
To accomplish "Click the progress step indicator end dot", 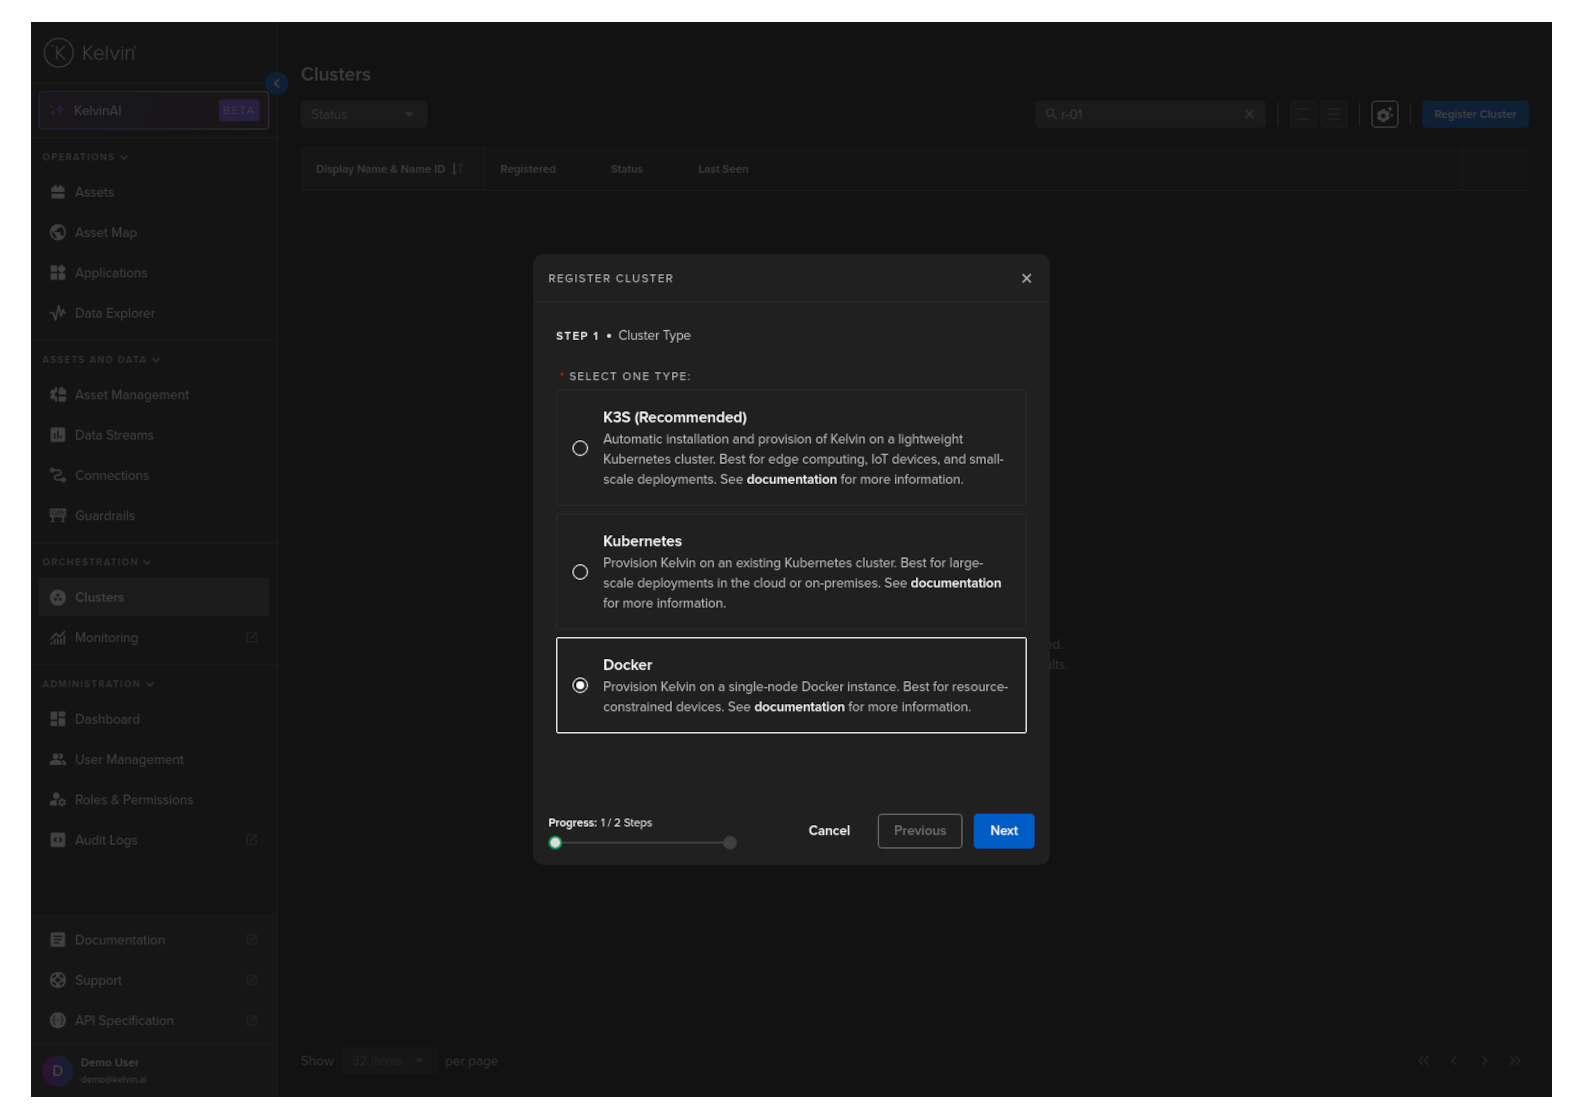I will tap(730, 843).
